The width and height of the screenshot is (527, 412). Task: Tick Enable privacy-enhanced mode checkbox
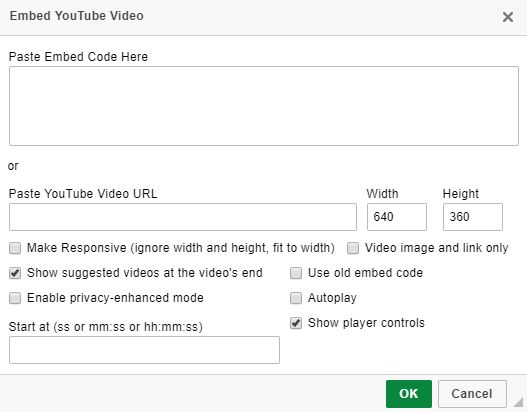15,298
